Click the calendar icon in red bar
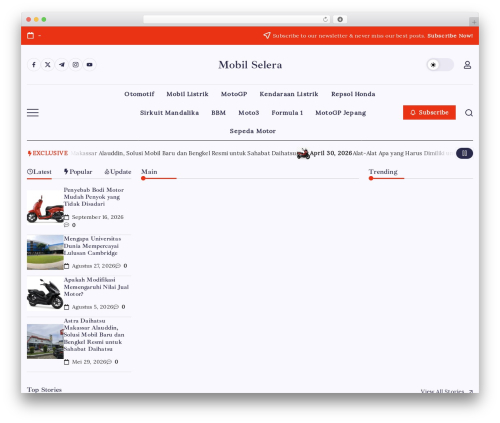 30,35
